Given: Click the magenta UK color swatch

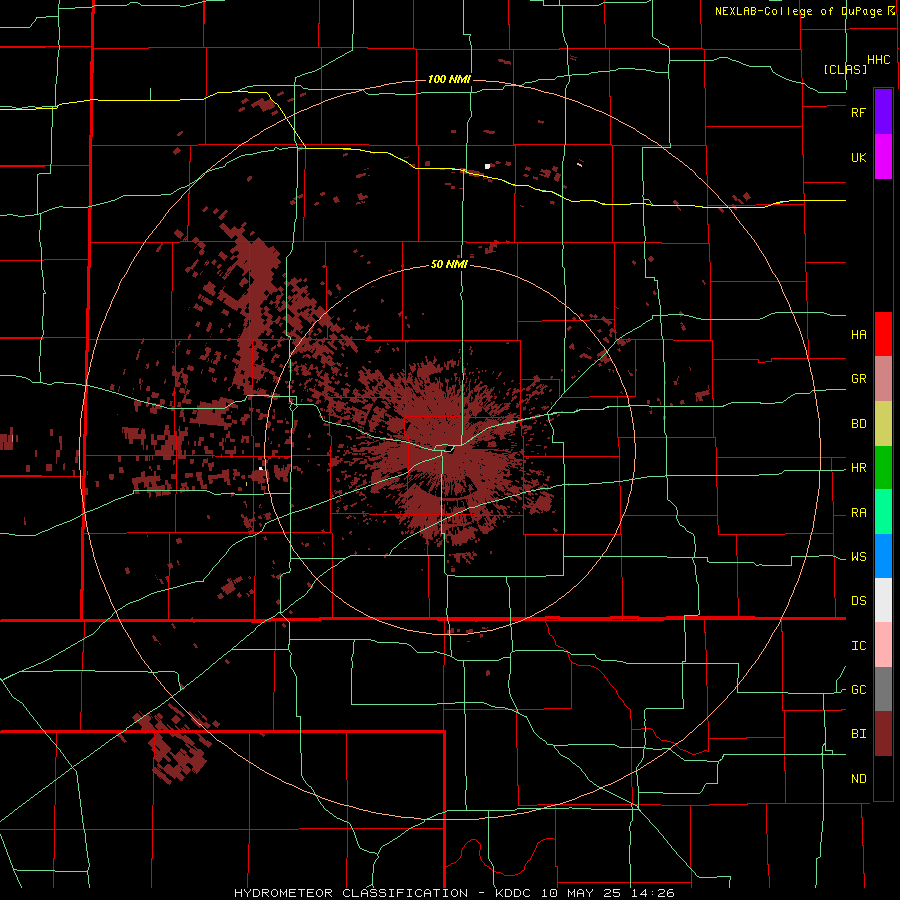Looking at the screenshot, I should [x=883, y=157].
